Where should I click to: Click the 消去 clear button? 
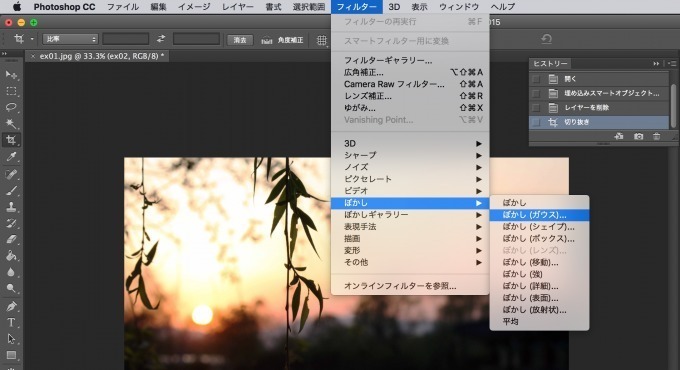[x=240, y=40]
